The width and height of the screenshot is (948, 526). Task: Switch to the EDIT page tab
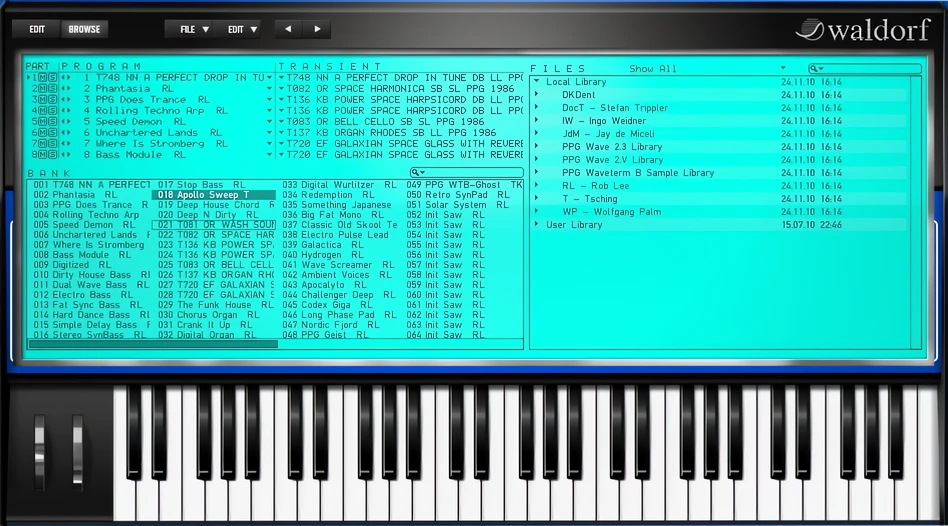click(x=37, y=29)
